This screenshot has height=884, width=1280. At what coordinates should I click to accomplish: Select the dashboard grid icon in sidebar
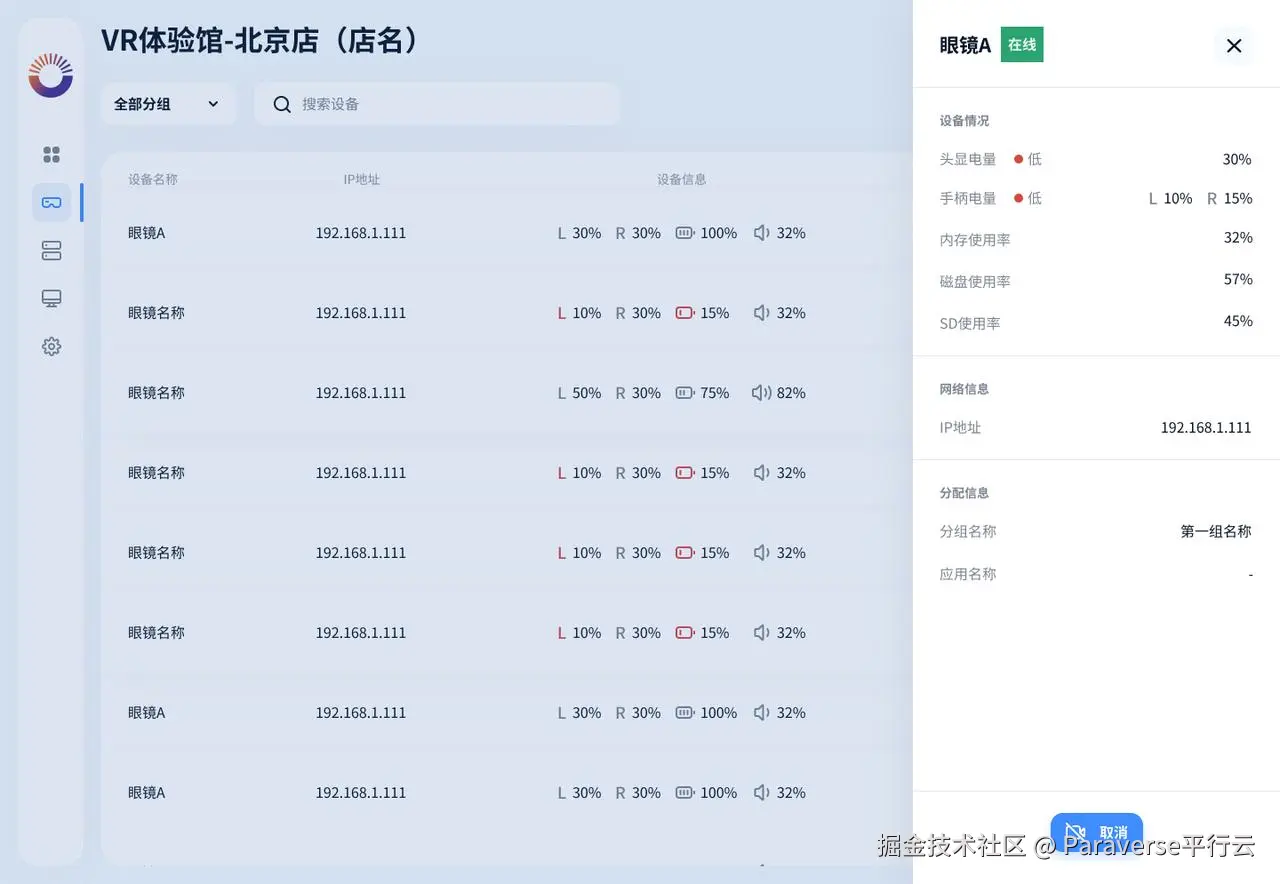pos(51,154)
